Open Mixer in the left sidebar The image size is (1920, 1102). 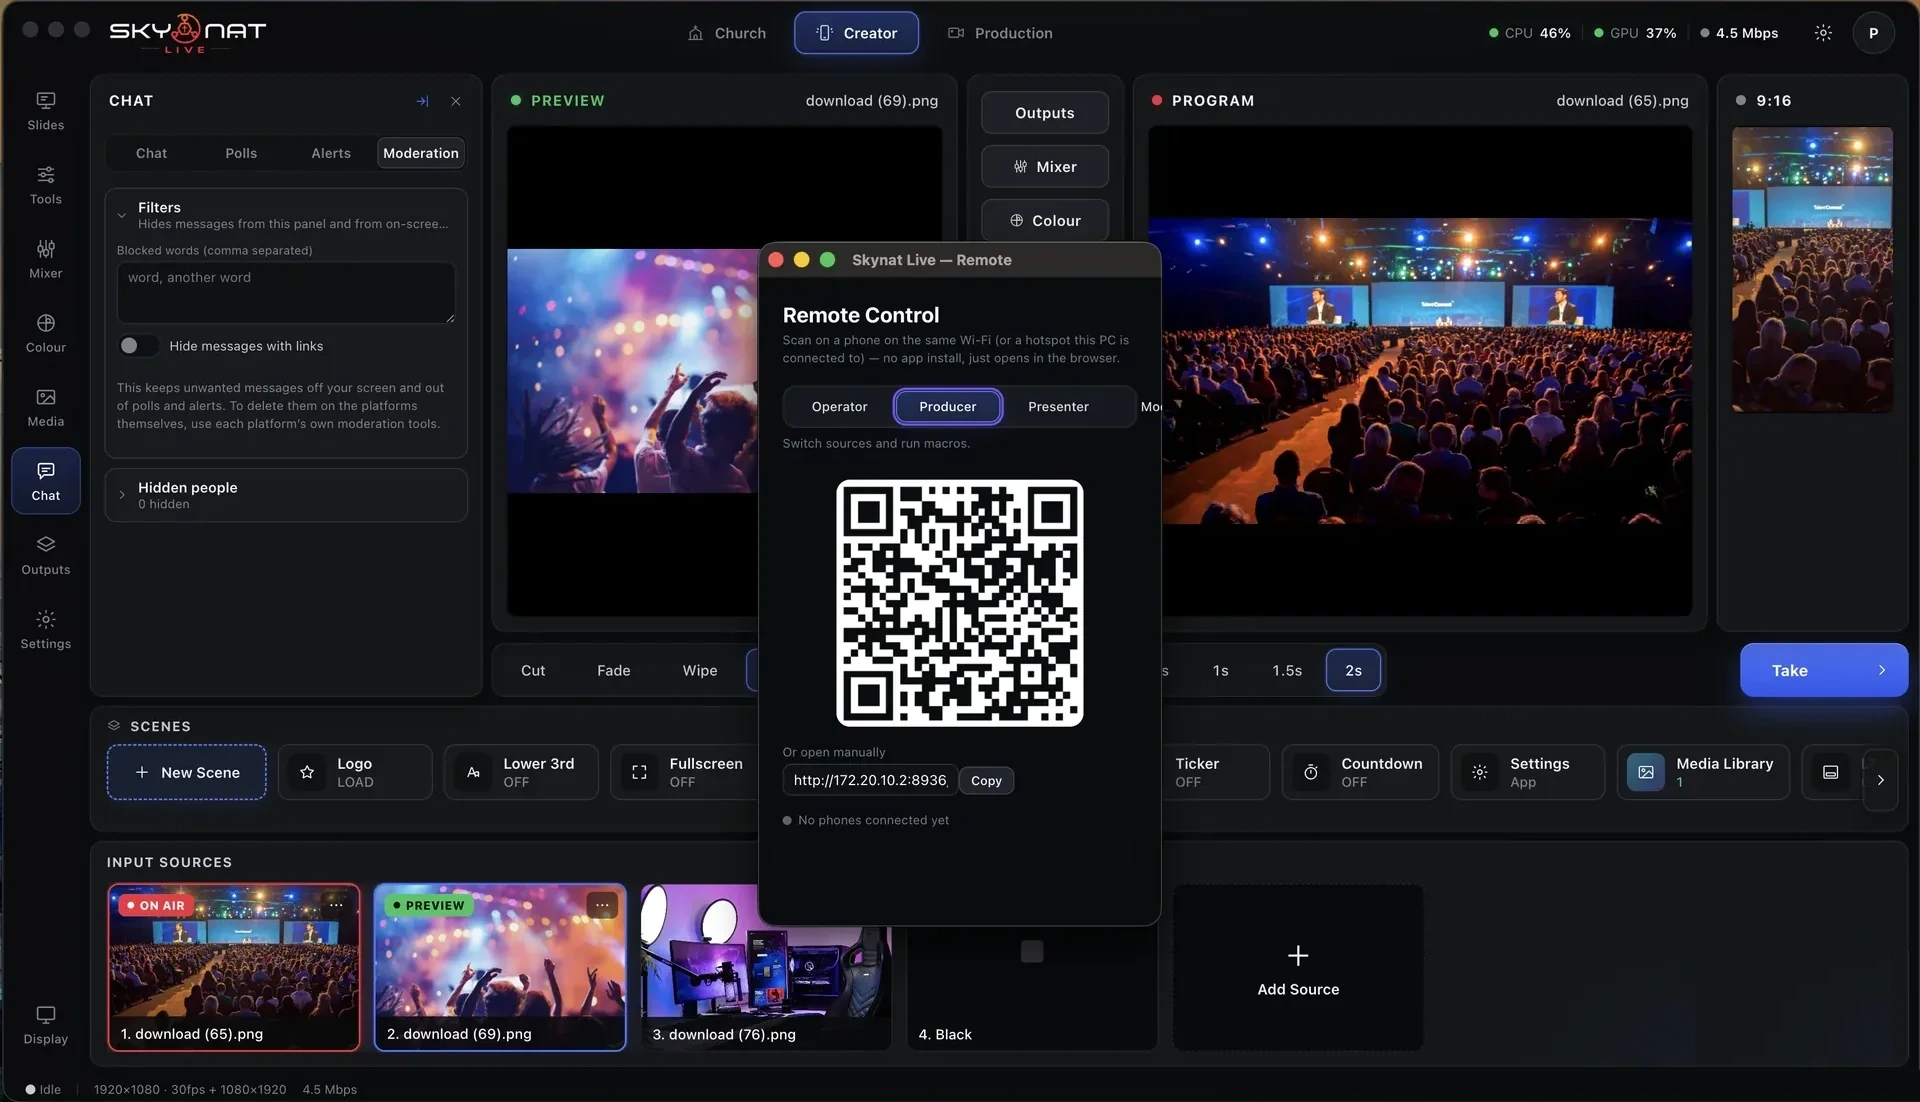[x=46, y=259]
